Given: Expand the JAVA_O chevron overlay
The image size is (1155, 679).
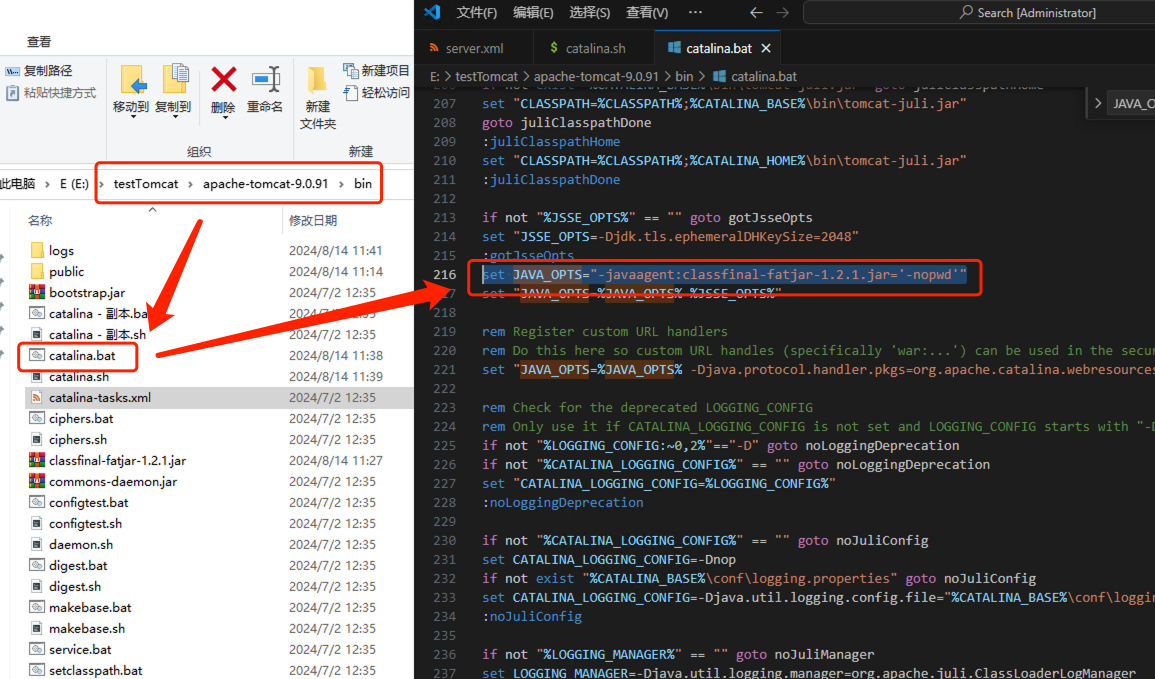Looking at the screenshot, I should 1098,103.
